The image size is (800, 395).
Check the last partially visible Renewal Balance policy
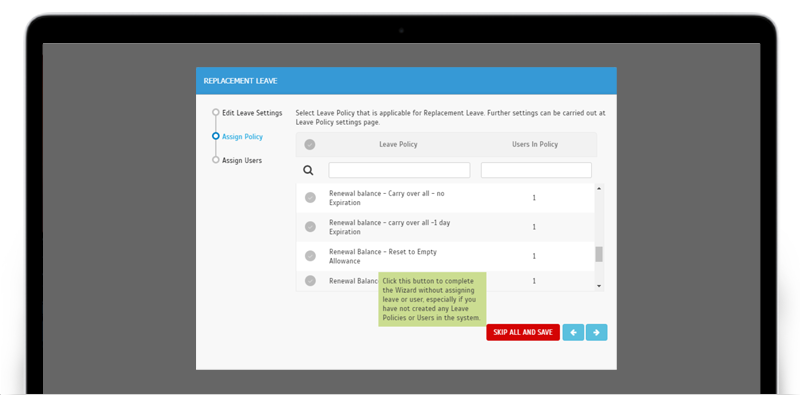(x=310, y=281)
